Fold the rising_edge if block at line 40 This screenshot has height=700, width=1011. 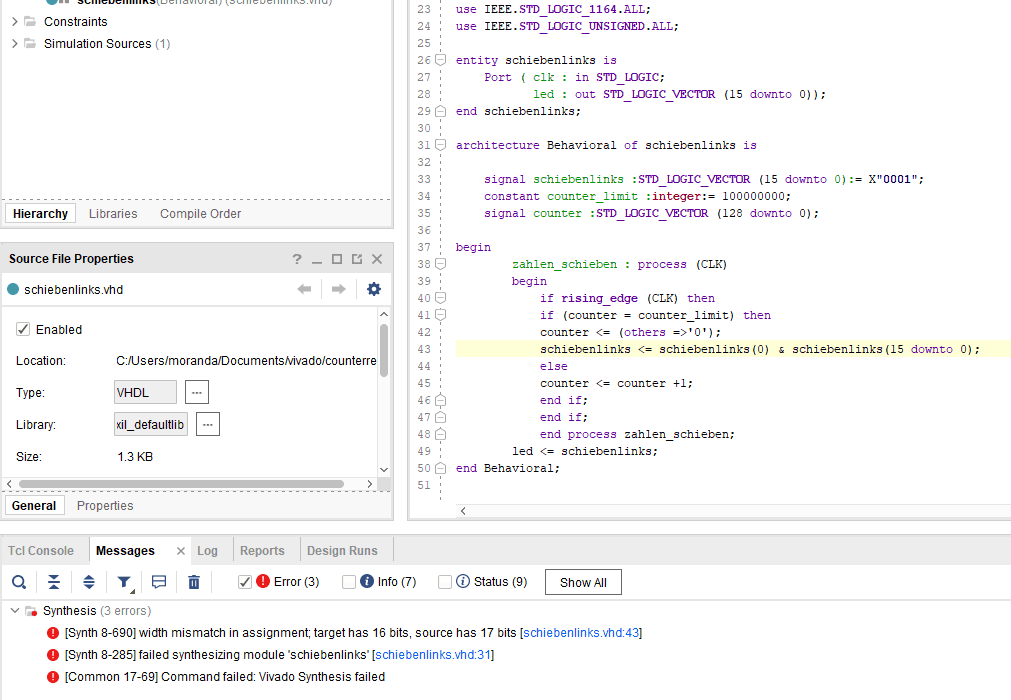click(440, 298)
